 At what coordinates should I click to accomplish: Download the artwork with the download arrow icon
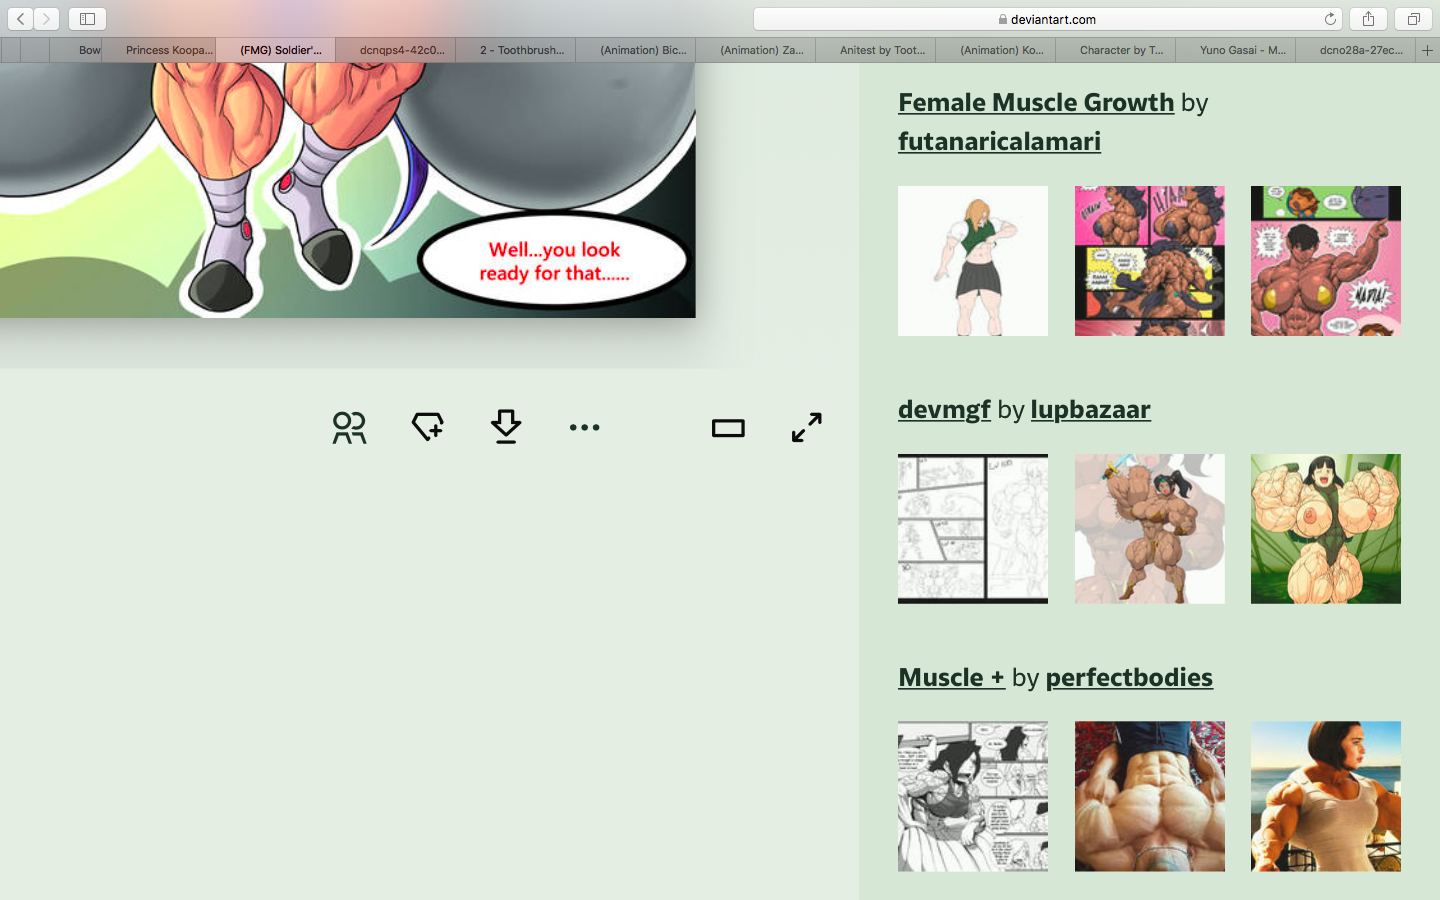click(506, 427)
